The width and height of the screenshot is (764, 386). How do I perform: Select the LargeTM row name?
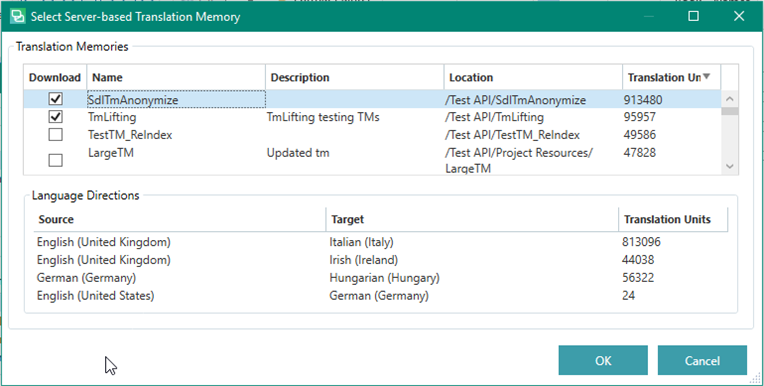pyautogui.click(x=111, y=153)
